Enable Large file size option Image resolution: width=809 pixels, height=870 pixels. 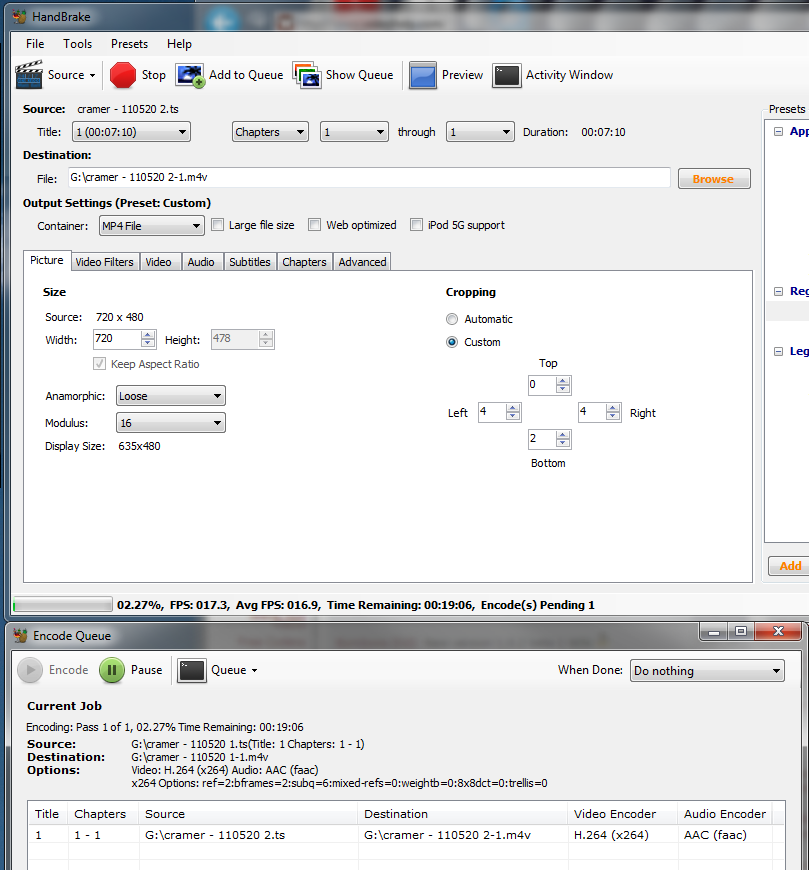218,225
